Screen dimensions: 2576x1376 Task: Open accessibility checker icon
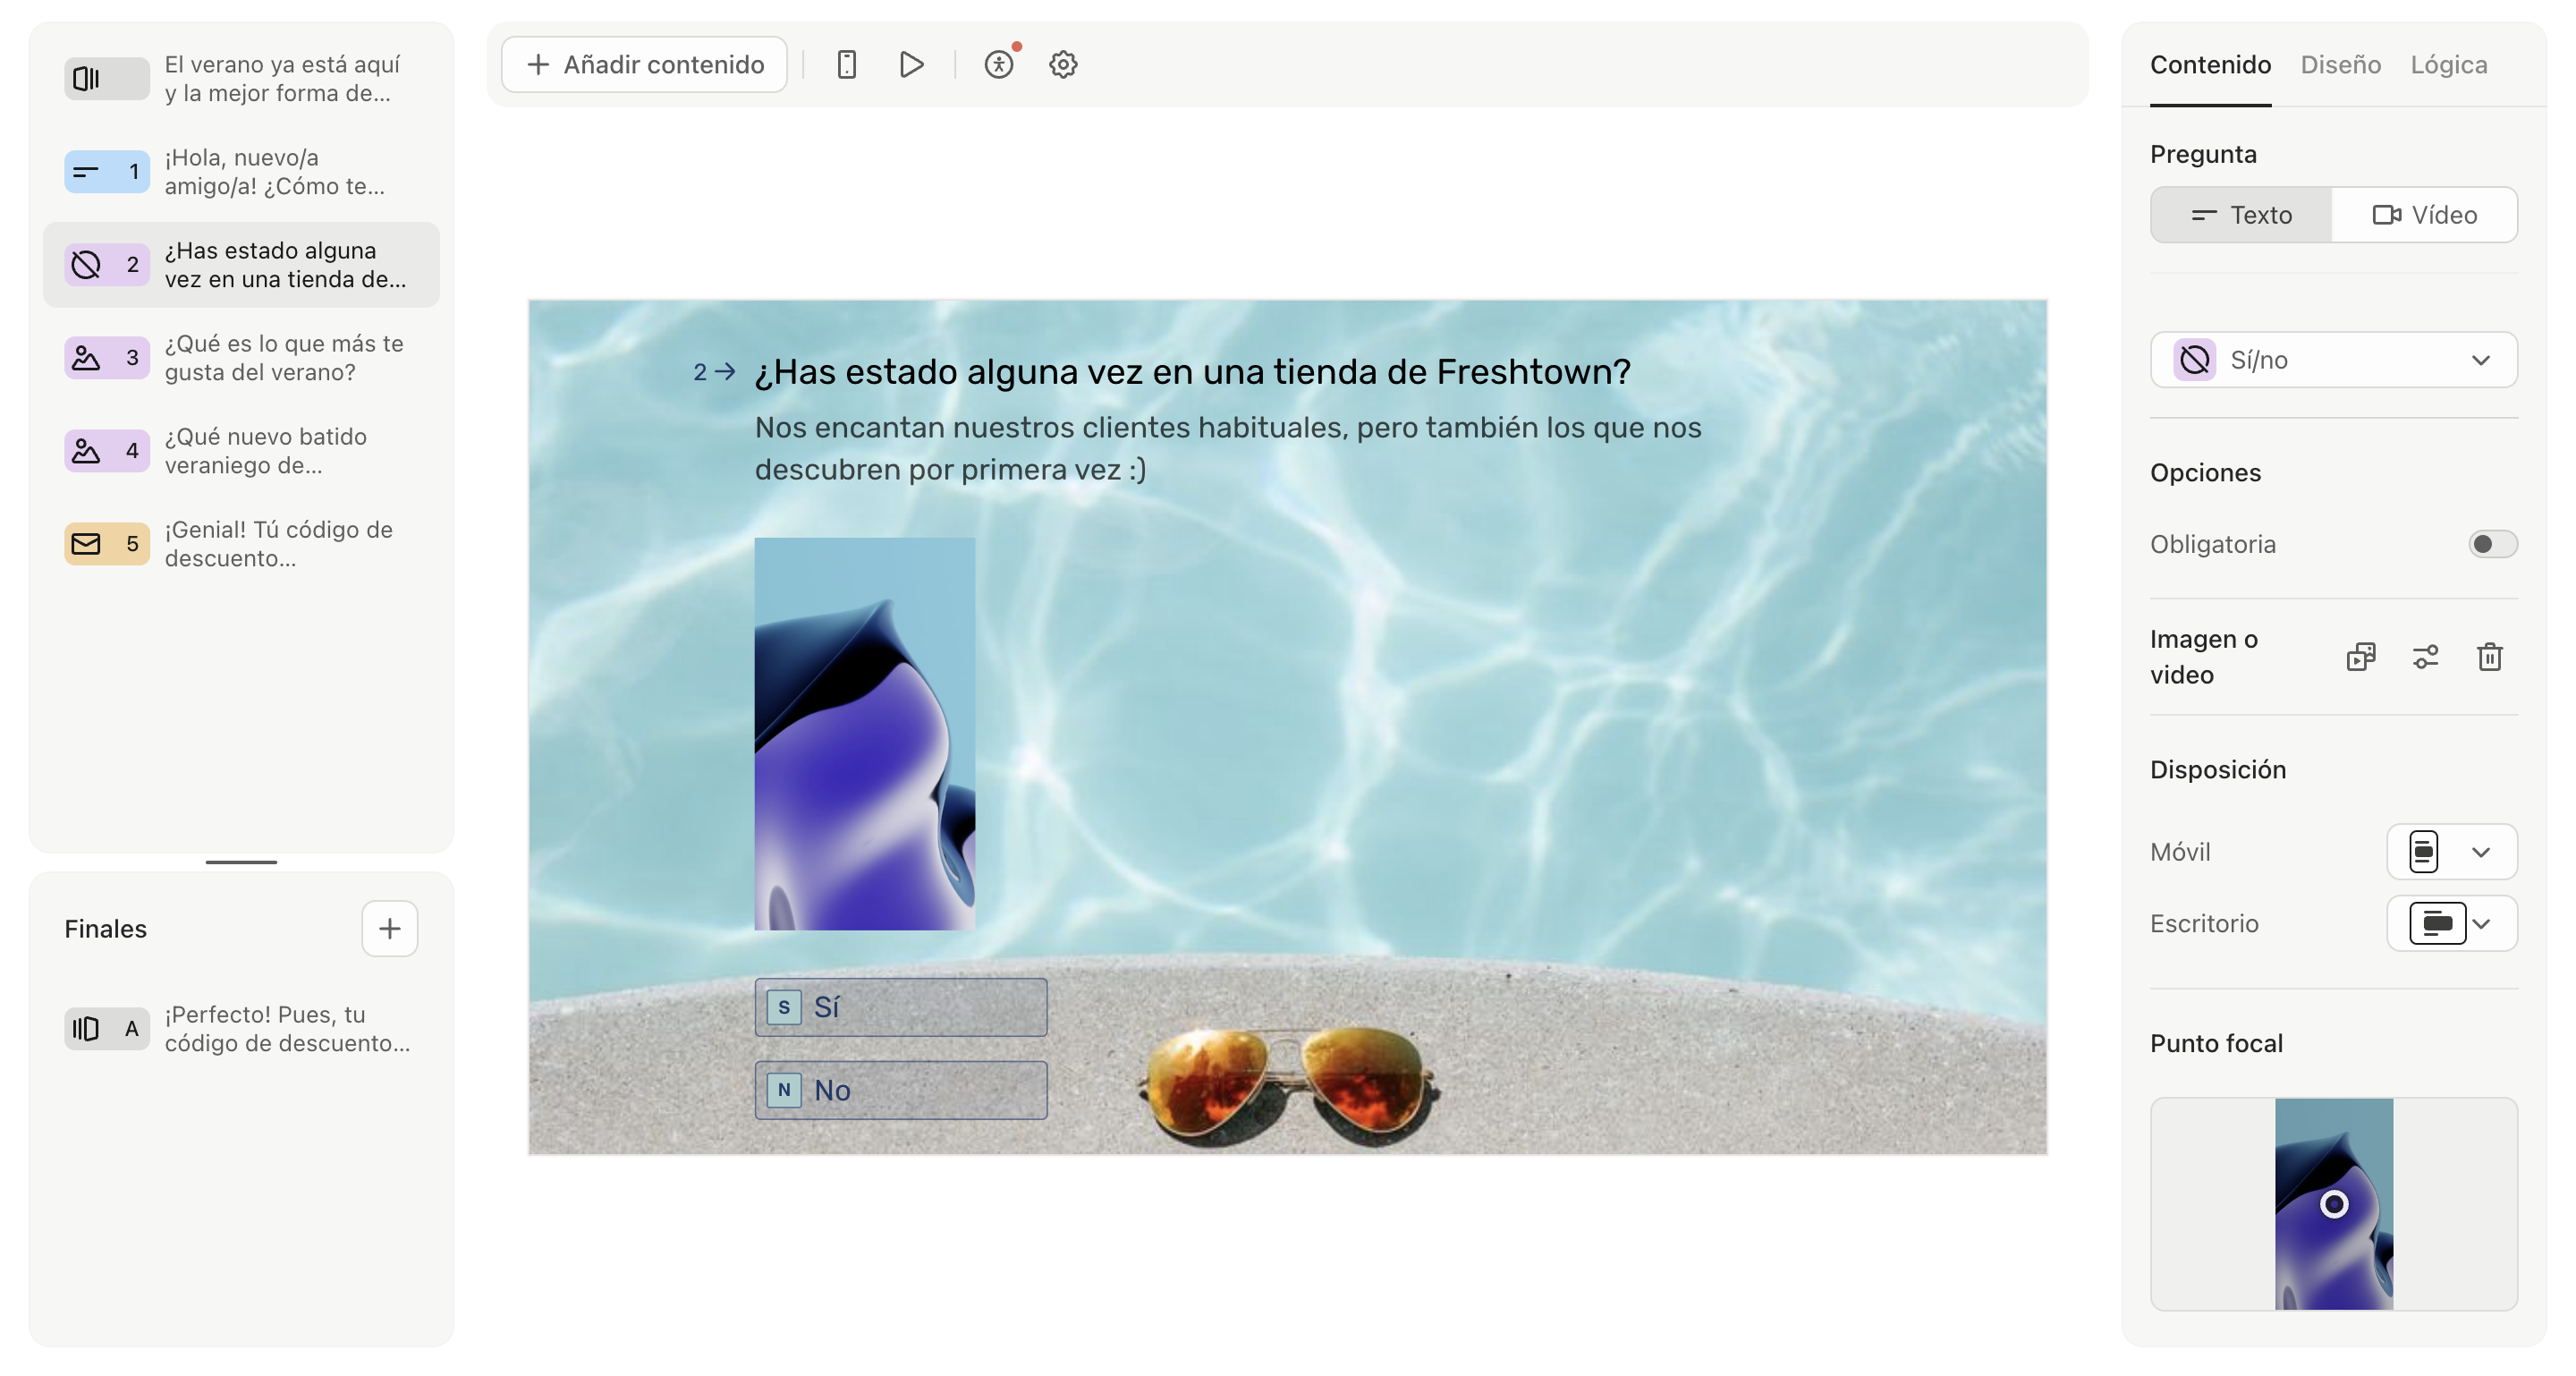click(x=999, y=65)
